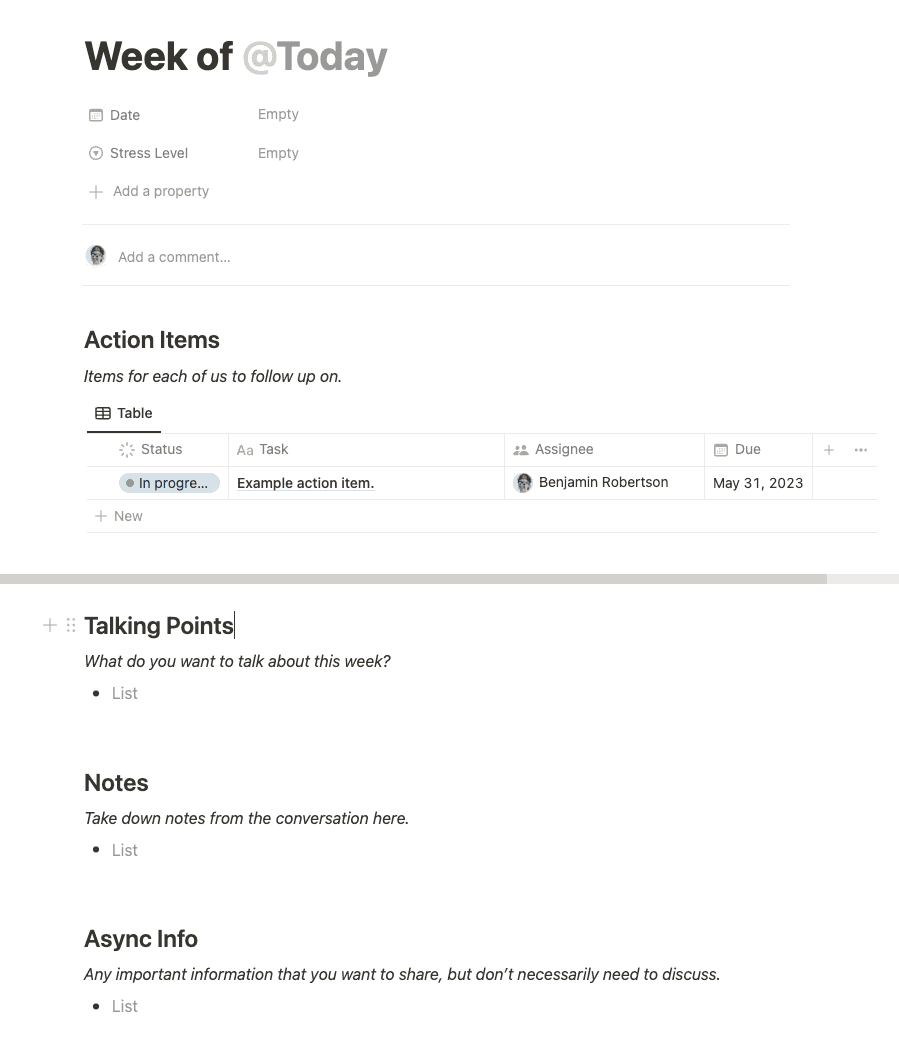Select the Table view tab
This screenshot has width=899, height=1058.
pyautogui.click(x=124, y=413)
